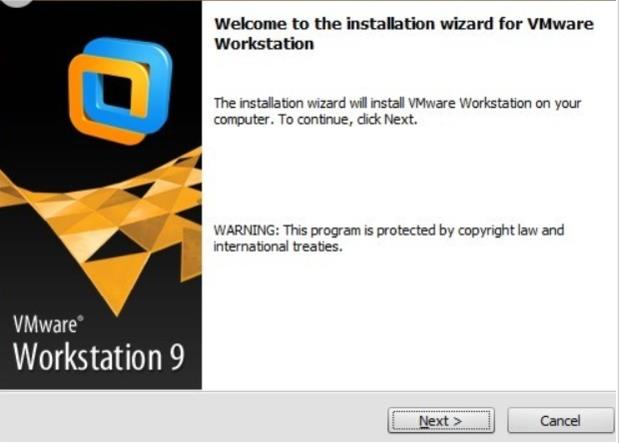
Task: Click the VMware overlapping squares logo
Action: [120, 91]
